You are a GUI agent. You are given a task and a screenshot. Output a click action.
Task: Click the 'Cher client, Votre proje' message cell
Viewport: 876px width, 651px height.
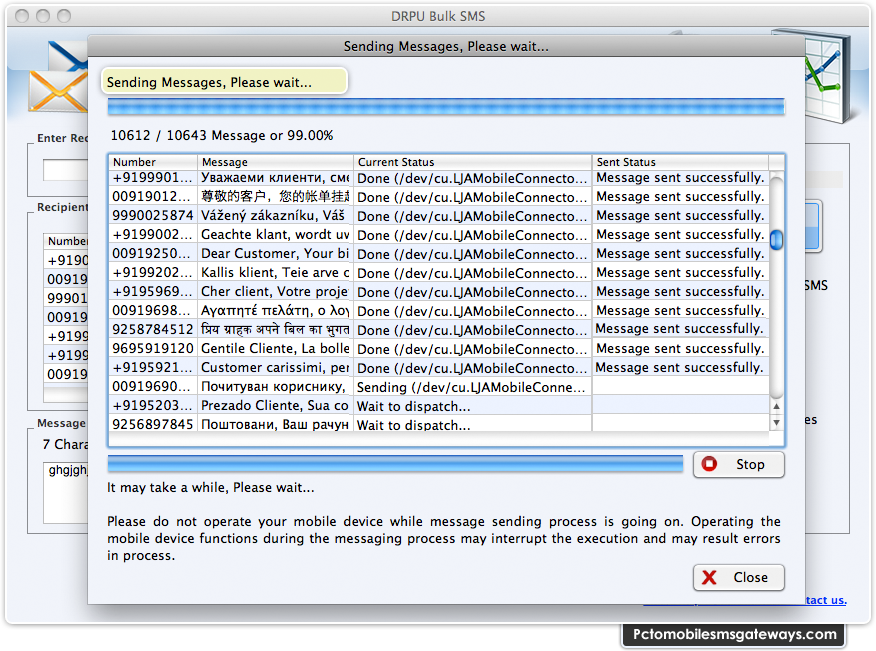pyautogui.click(x=275, y=292)
